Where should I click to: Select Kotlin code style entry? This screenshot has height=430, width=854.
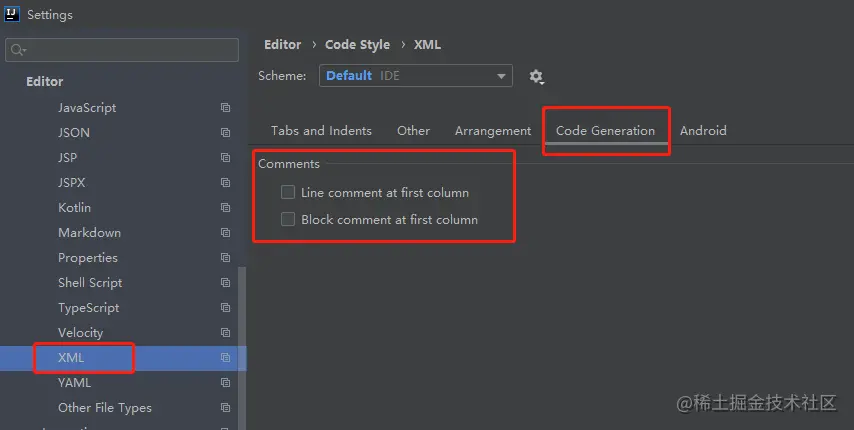(x=75, y=207)
